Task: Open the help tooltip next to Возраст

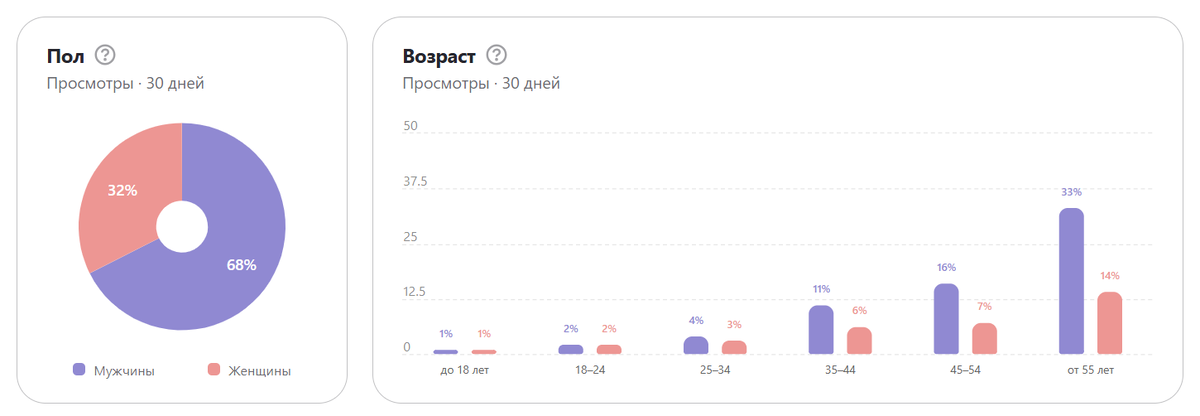Action: 496,55
